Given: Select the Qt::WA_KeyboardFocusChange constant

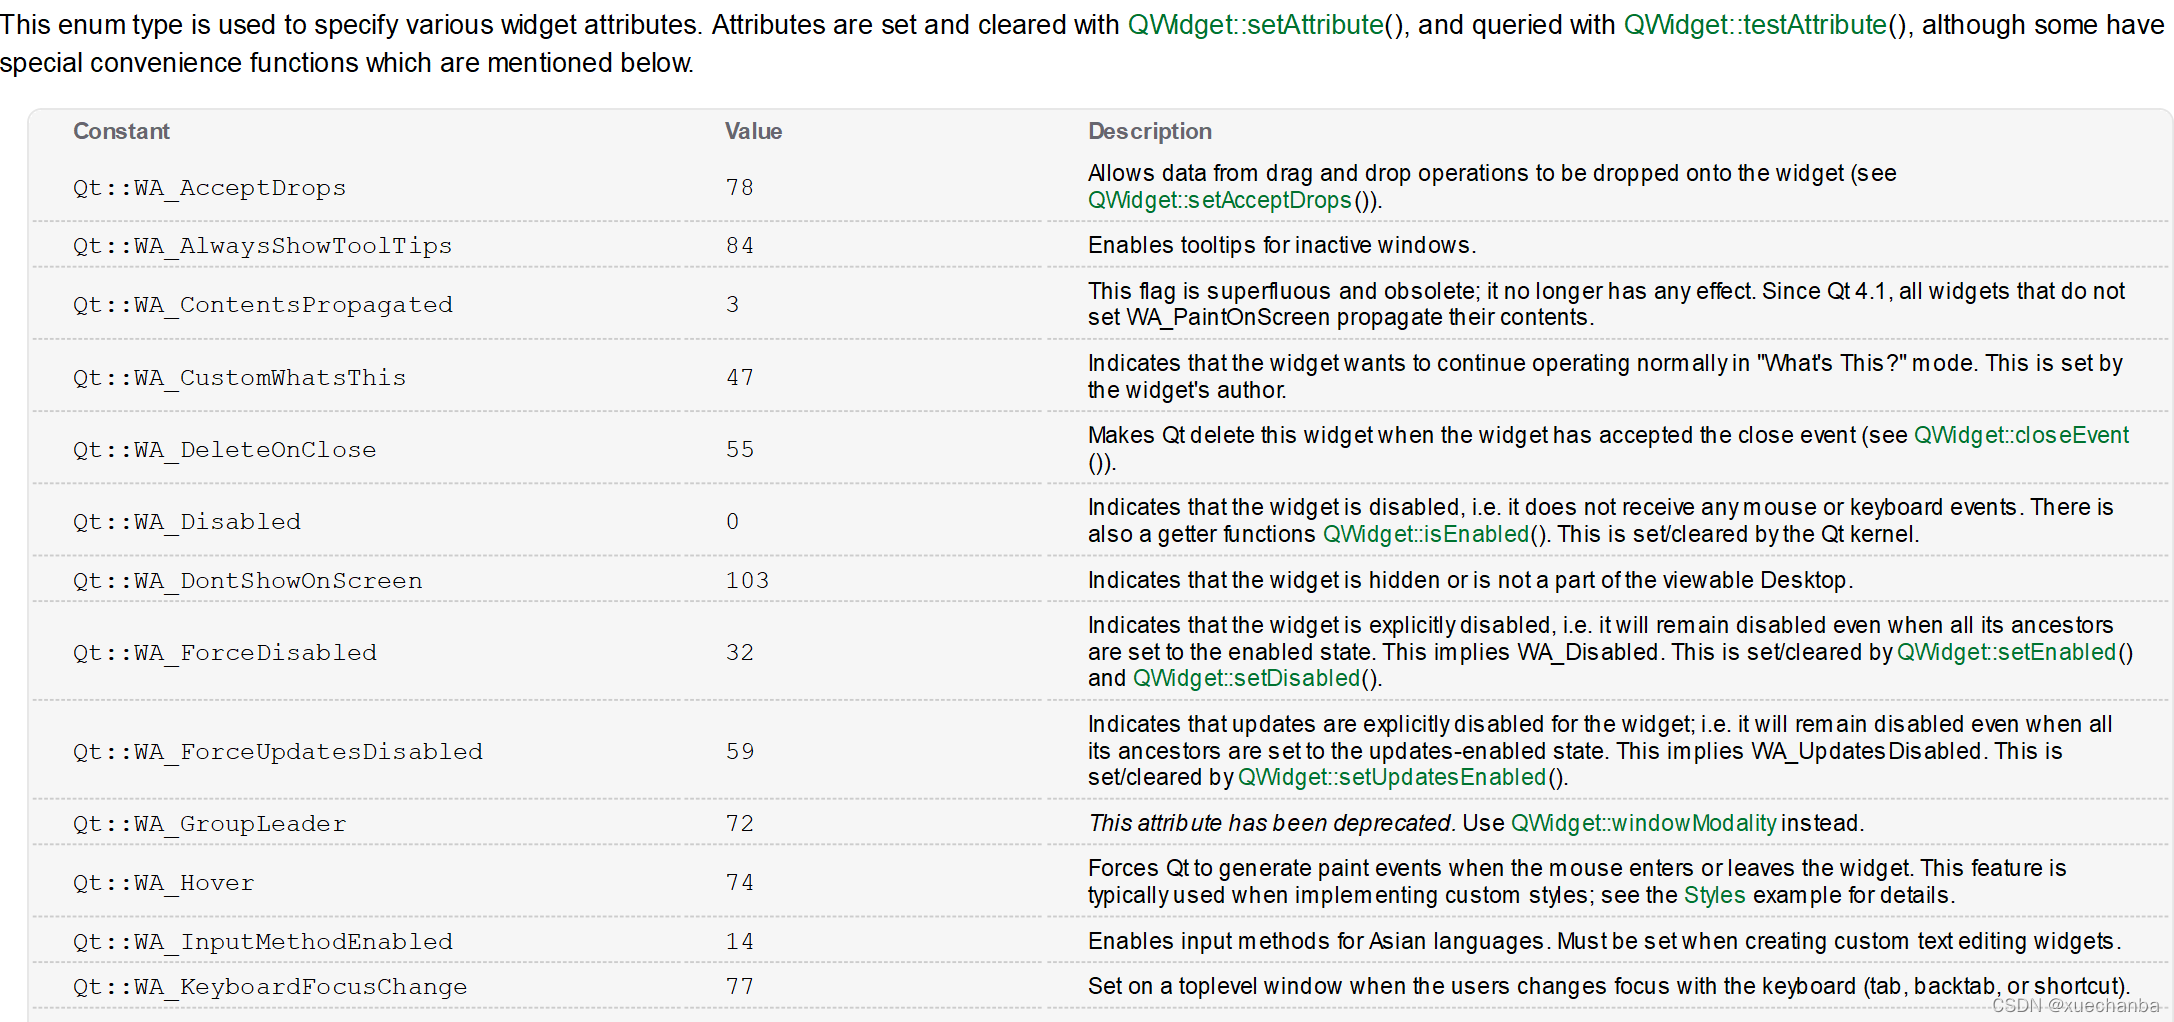Looking at the screenshot, I should (269, 987).
